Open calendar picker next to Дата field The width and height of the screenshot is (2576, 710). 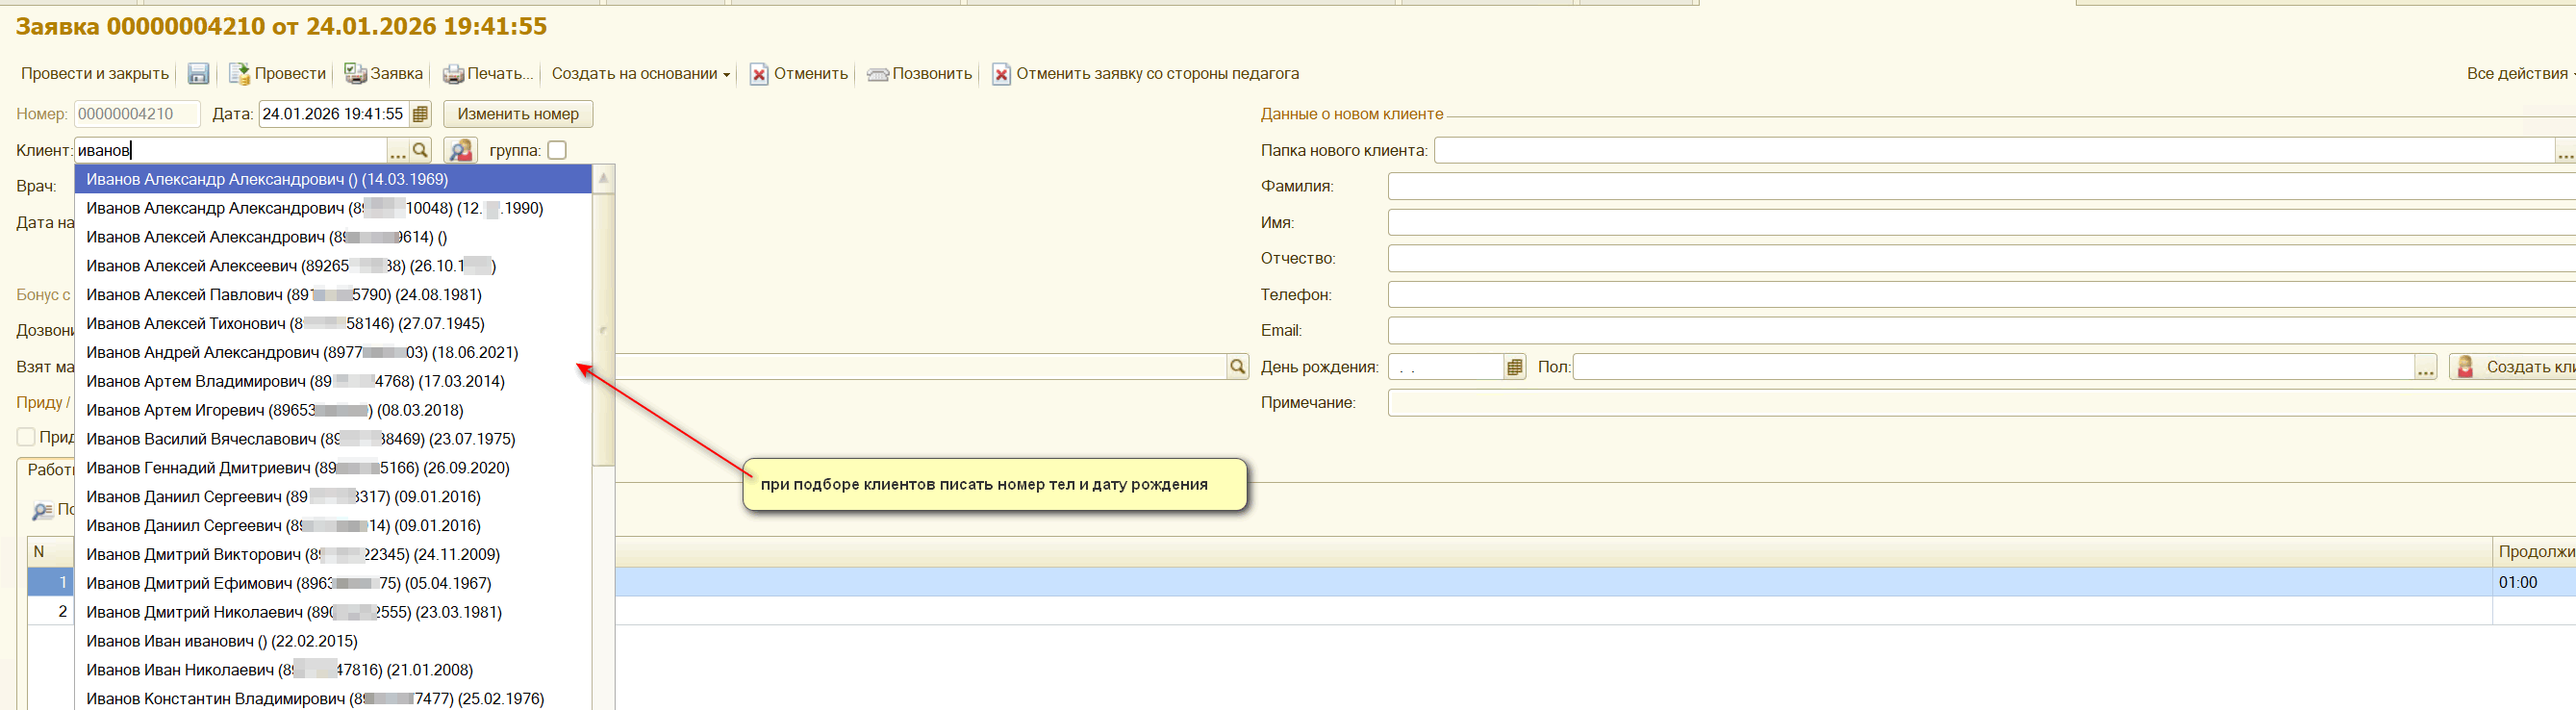pyautogui.click(x=420, y=114)
